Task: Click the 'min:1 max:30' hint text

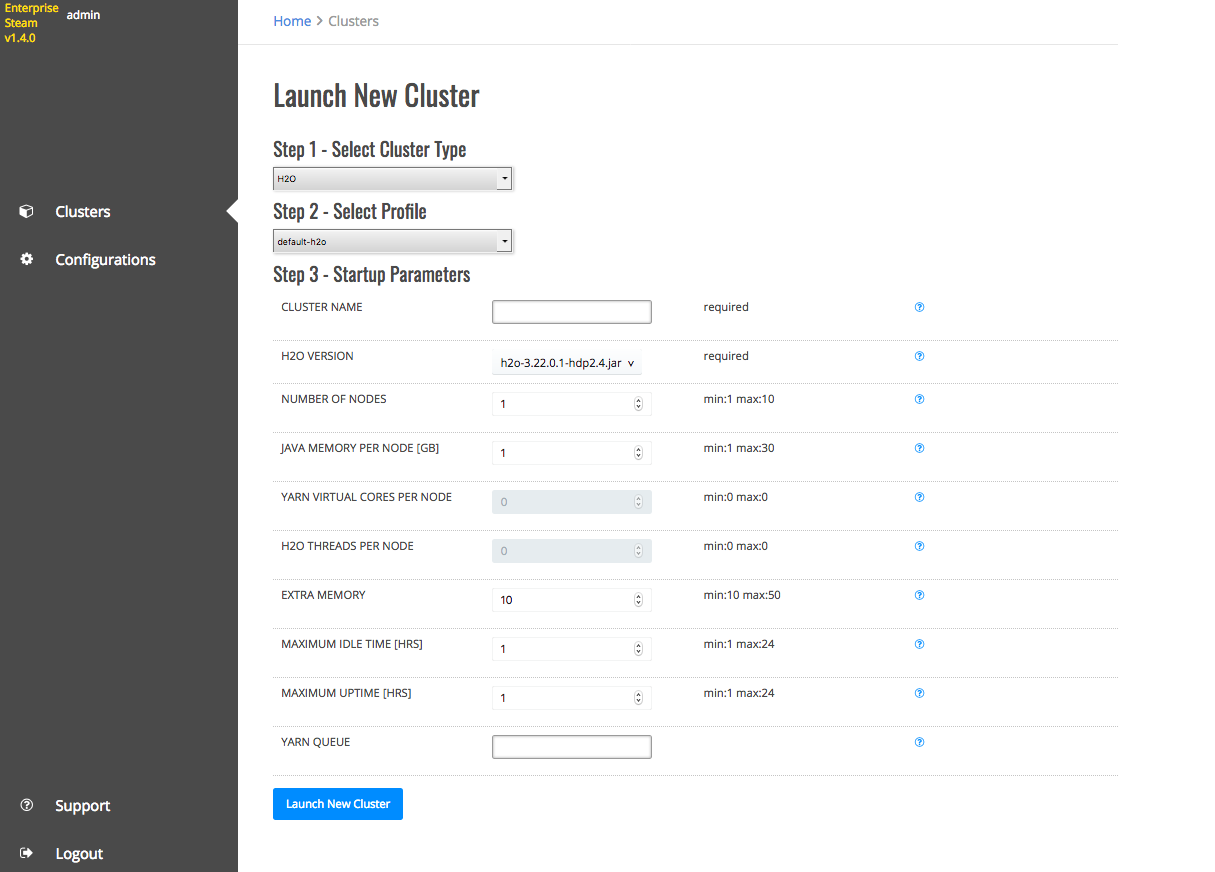Action: pyautogui.click(x=739, y=448)
